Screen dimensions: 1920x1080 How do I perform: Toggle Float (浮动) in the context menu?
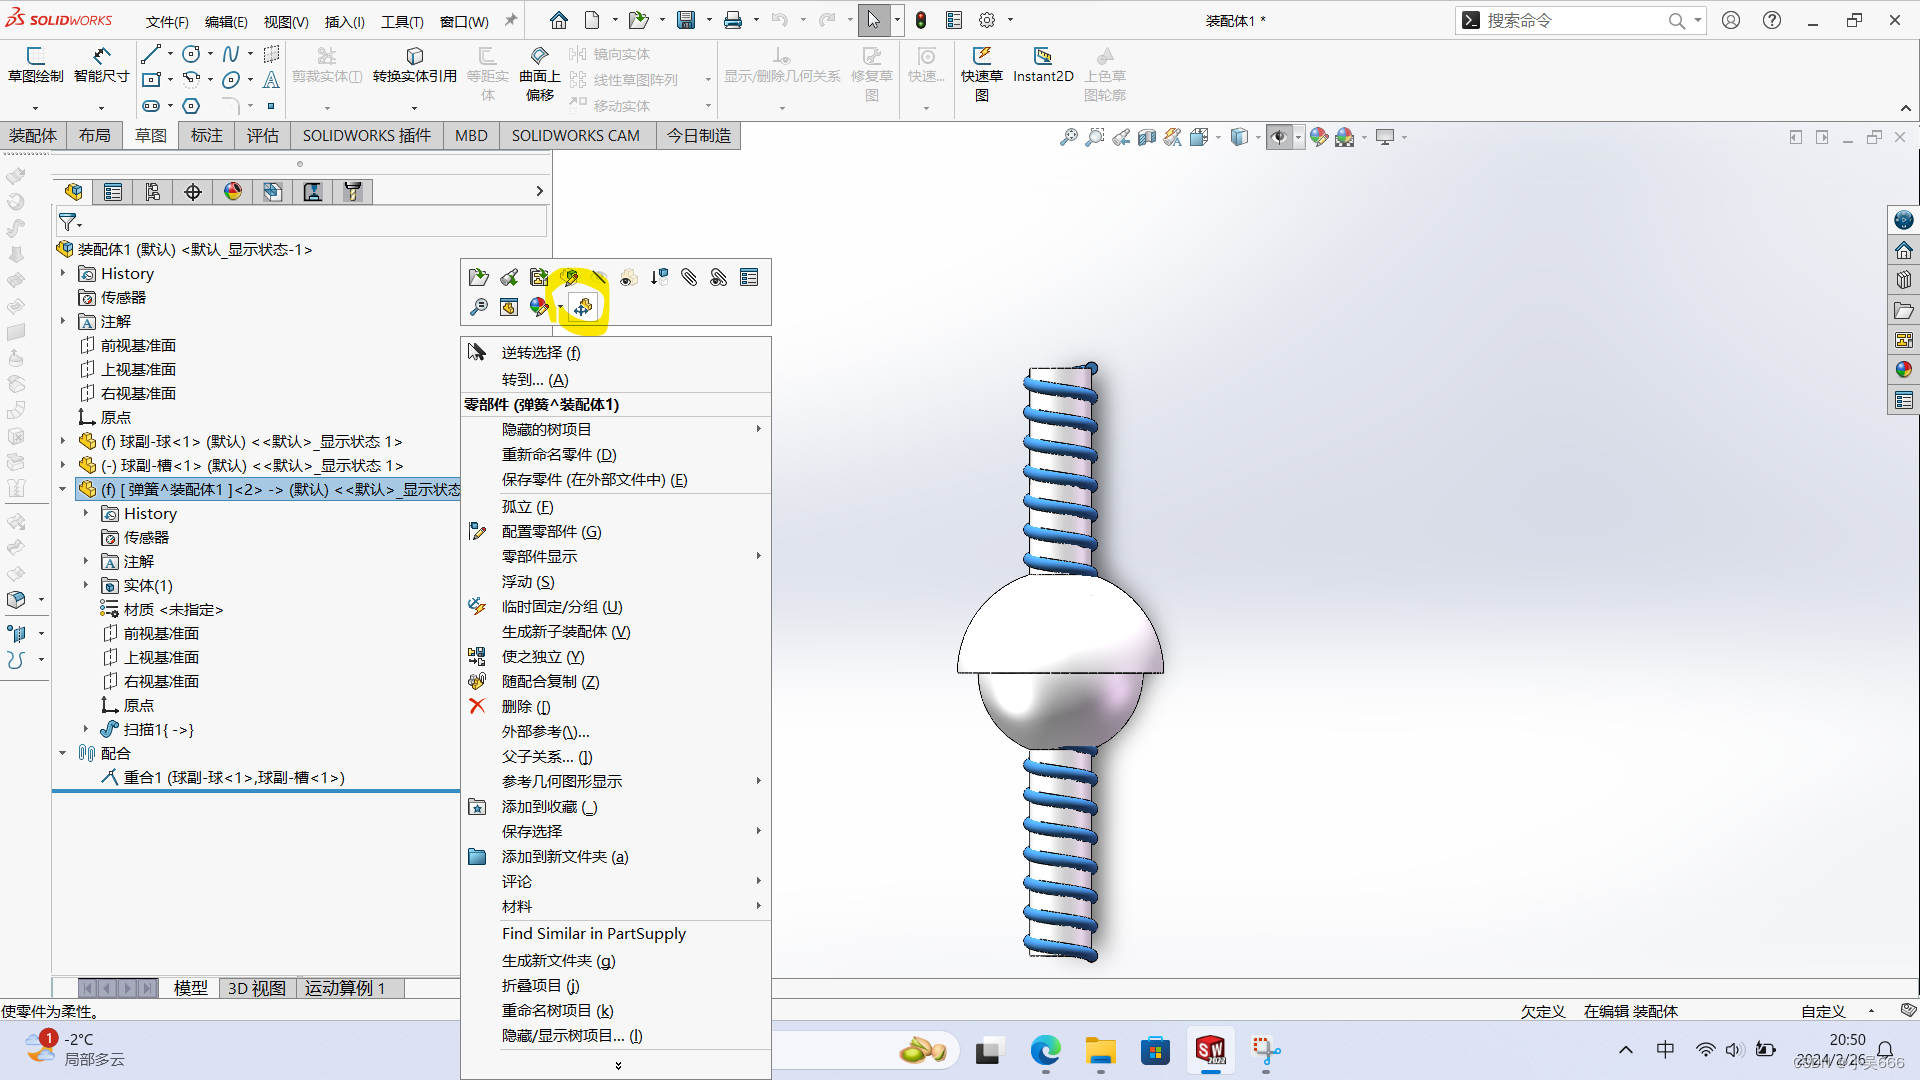(x=528, y=581)
